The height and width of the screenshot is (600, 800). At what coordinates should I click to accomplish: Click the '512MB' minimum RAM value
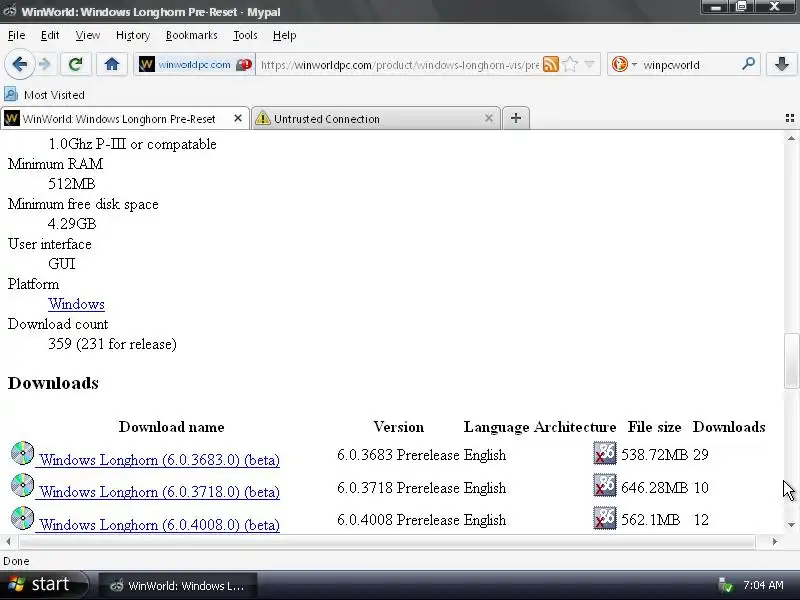pyautogui.click(x=72, y=184)
